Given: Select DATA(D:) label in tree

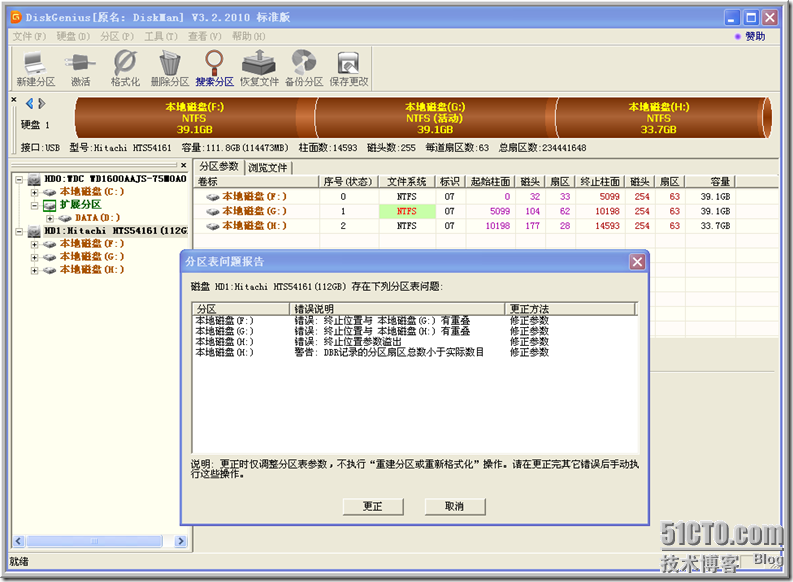Looking at the screenshot, I should click(98, 218).
